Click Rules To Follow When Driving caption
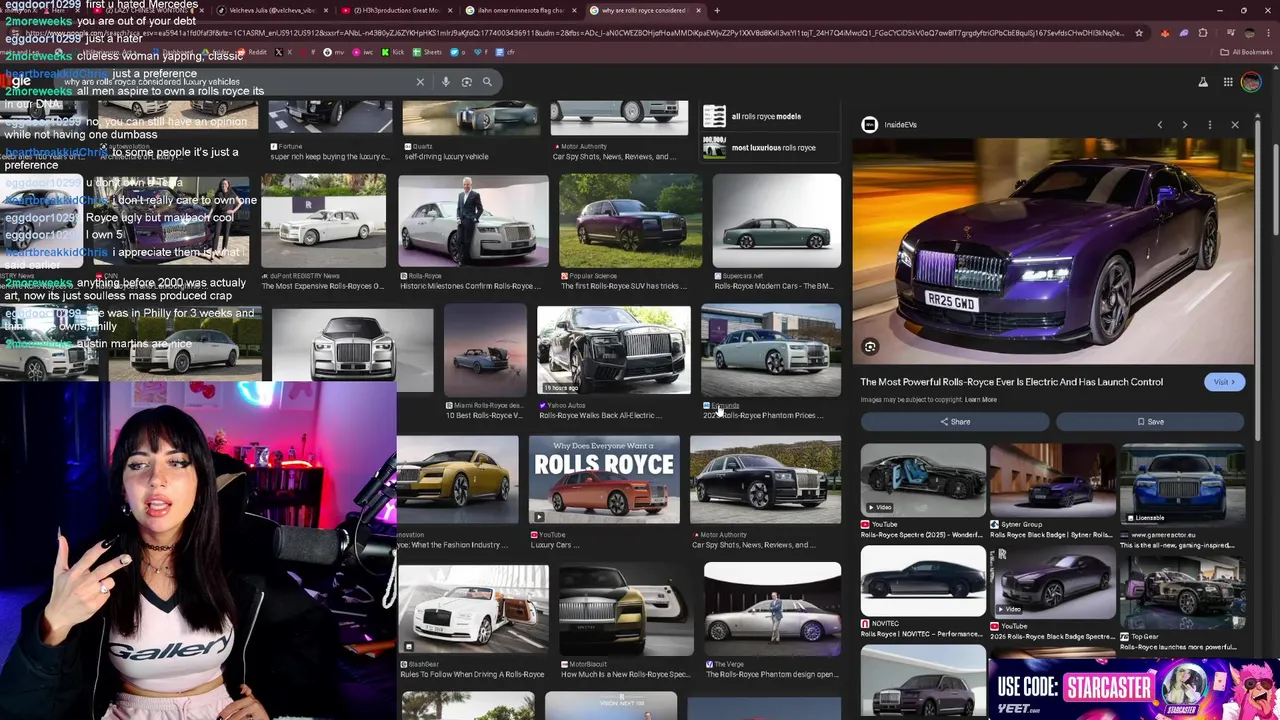The height and width of the screenshot is (720, 1280). coord(472,675)
